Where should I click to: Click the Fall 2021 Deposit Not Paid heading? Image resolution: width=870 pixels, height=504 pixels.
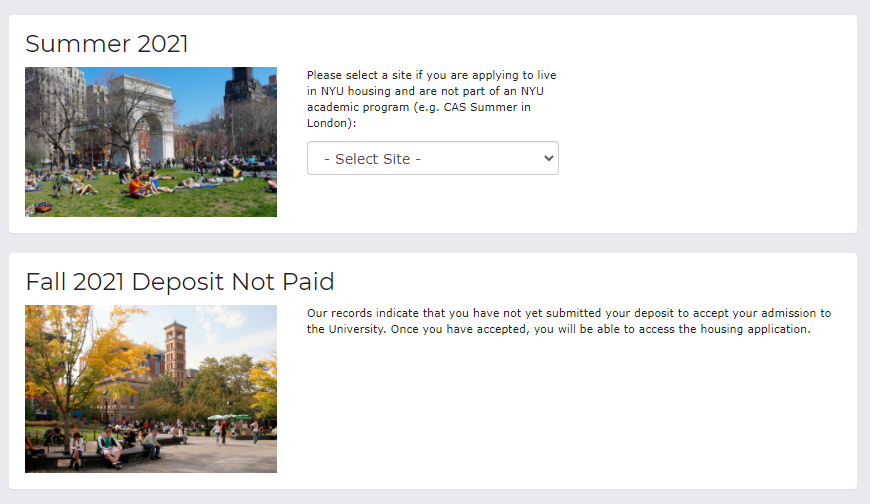180,281
